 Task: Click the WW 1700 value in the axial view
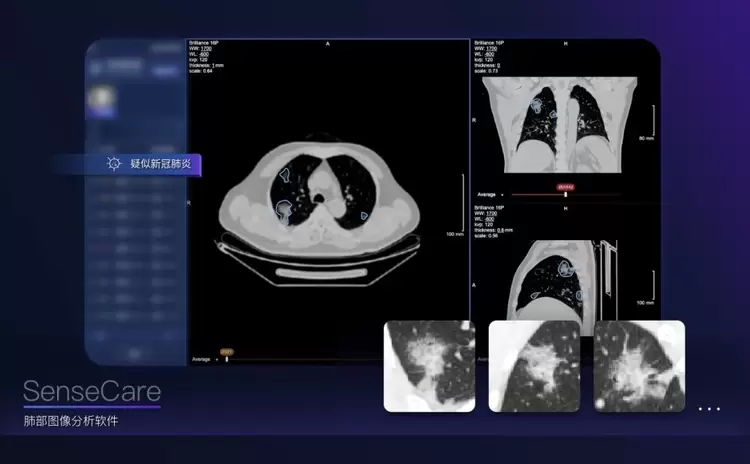[206, 48]
